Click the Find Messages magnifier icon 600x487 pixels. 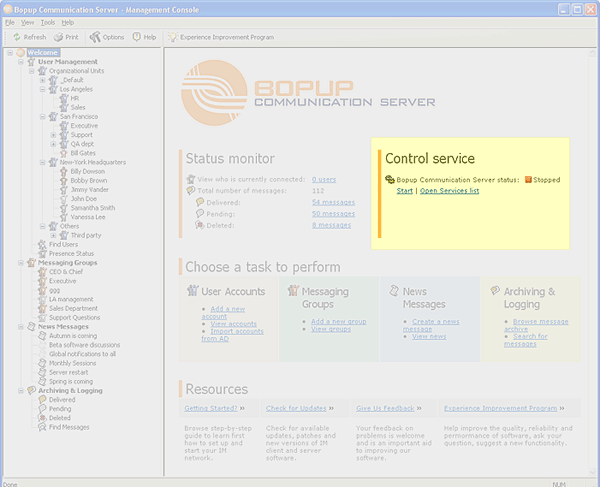tap(41, 427)
